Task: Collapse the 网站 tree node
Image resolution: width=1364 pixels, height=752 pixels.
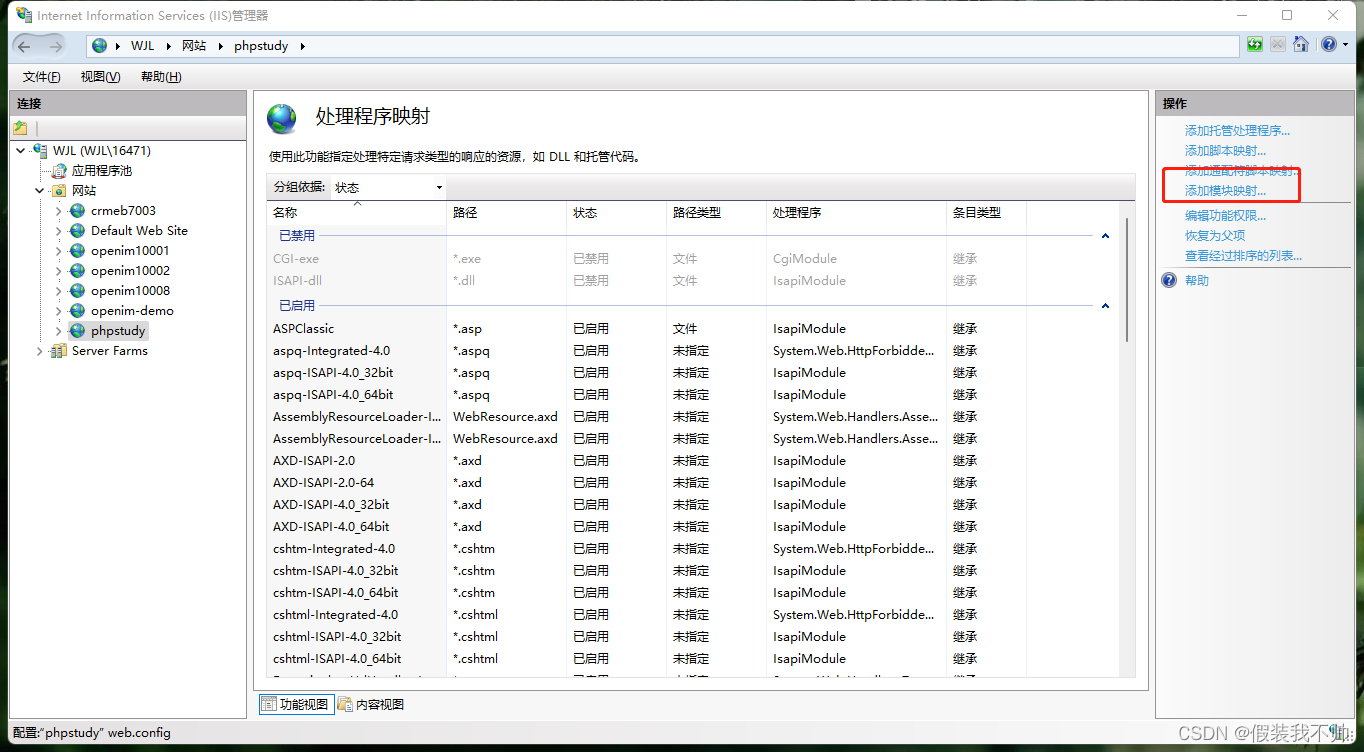Action: [40, 190]
